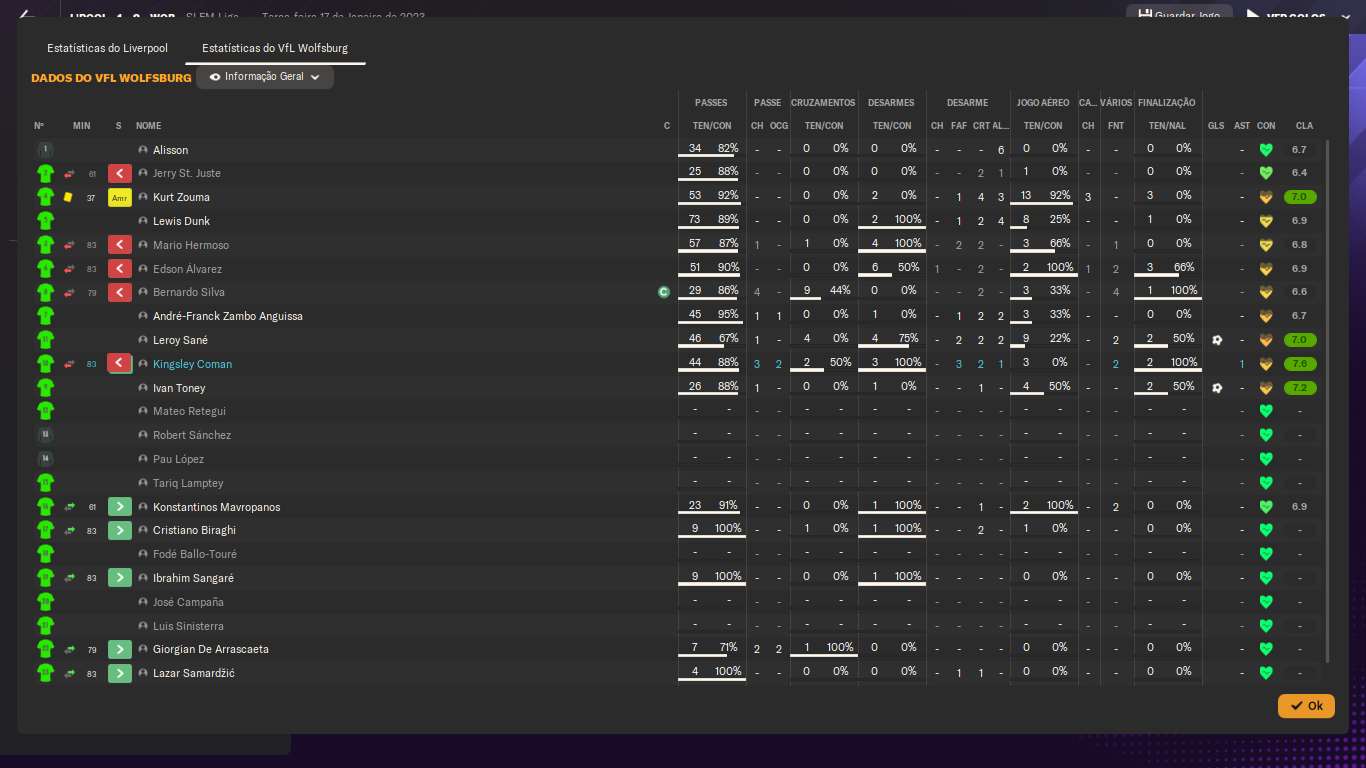Sort by the GLS goals column header

(x=1216, y=126)
